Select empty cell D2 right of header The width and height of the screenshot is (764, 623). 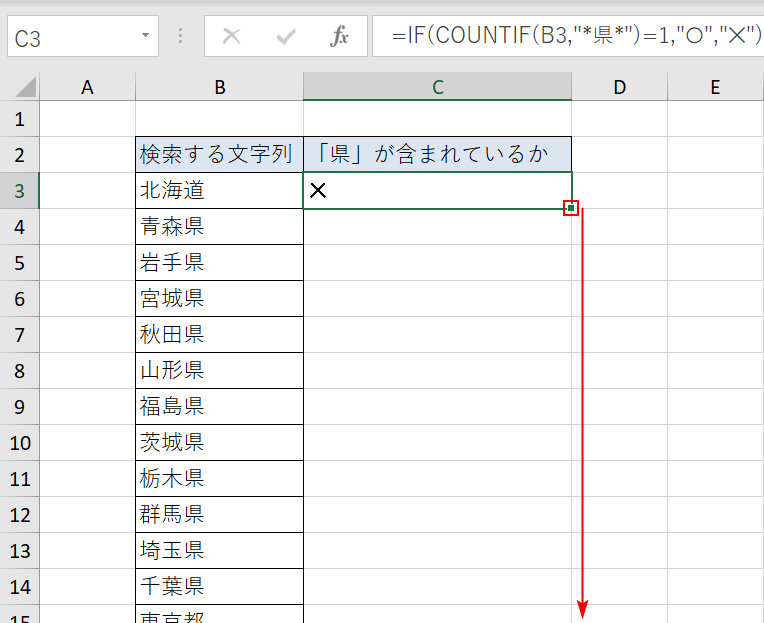click(x=619, y=155)
